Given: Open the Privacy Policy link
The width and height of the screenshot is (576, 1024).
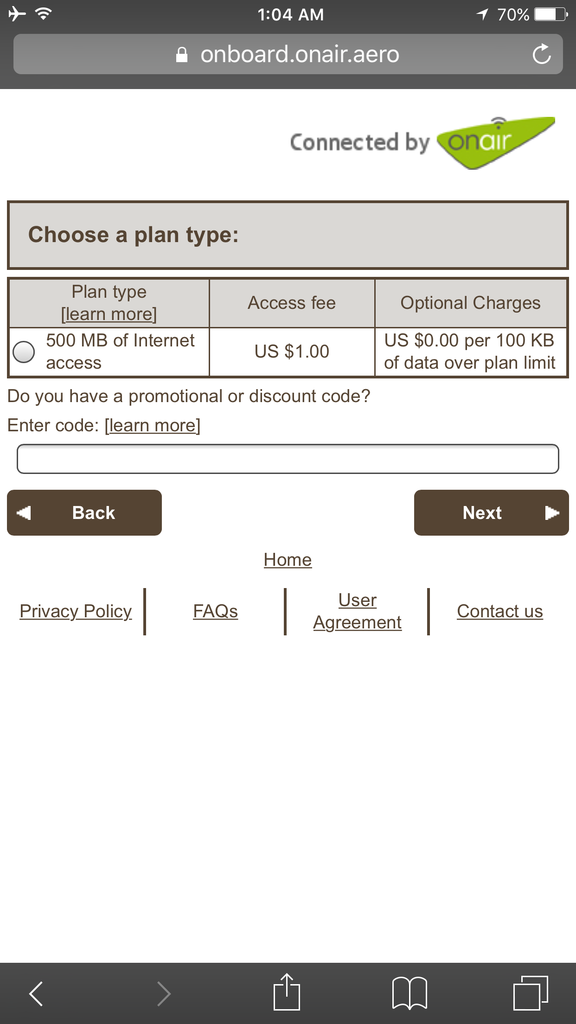Looking at the screenshot, I should point(76,611).
